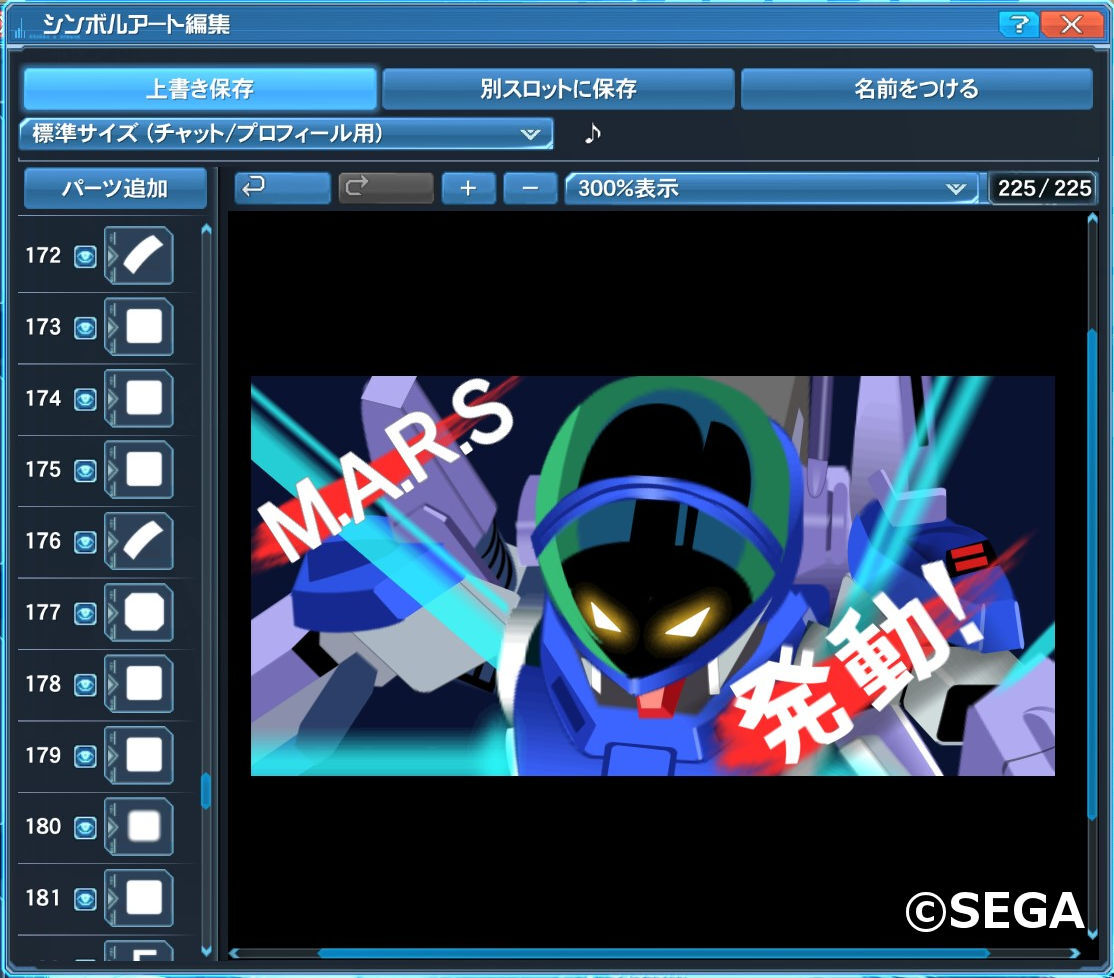Hide layer 172 with its eye icon
The width and height of the screenshot is (1114, 978).
85,256
